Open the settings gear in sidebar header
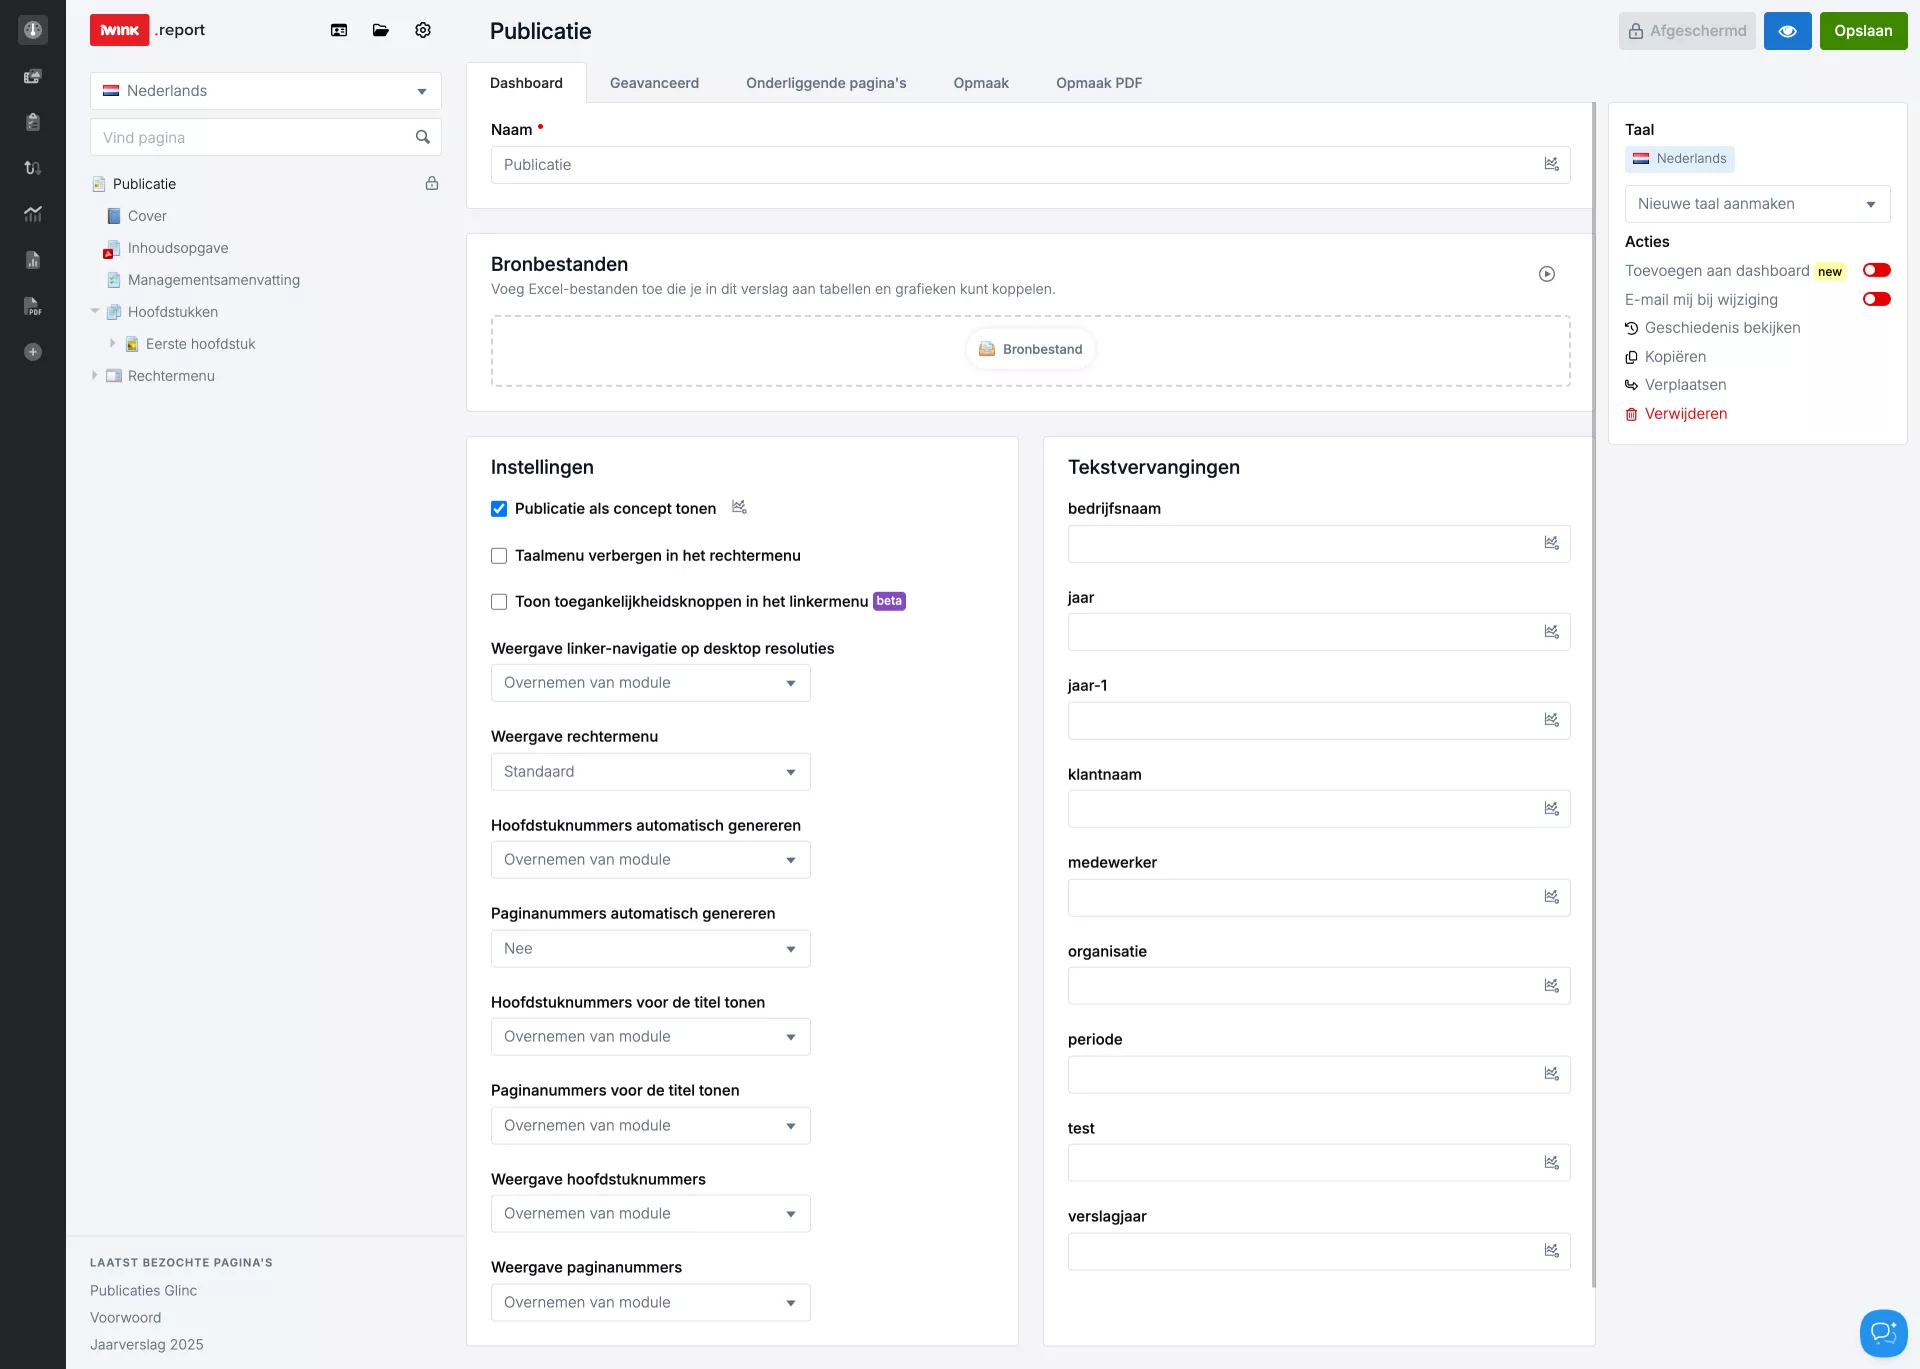 (423, 30)
